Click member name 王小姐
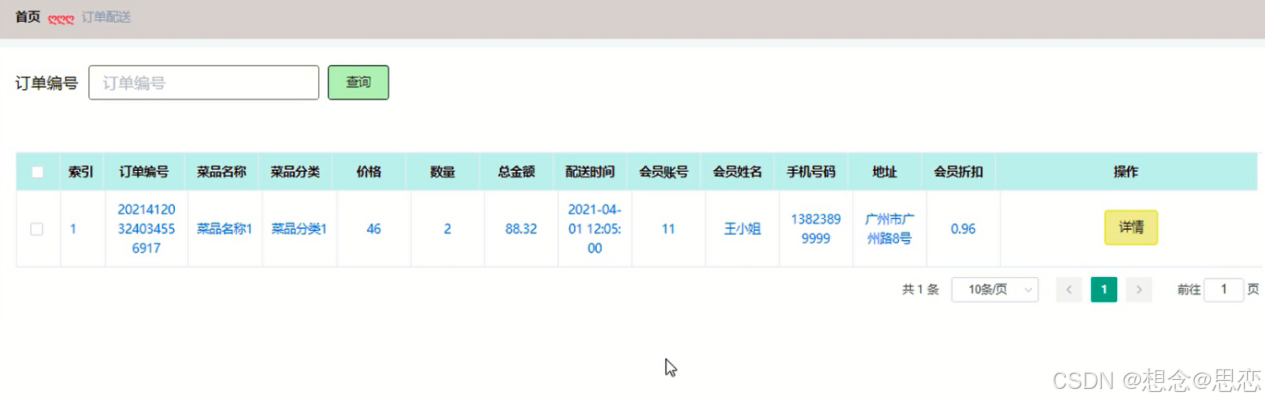Screen dimensions: 1265x402 742,229
